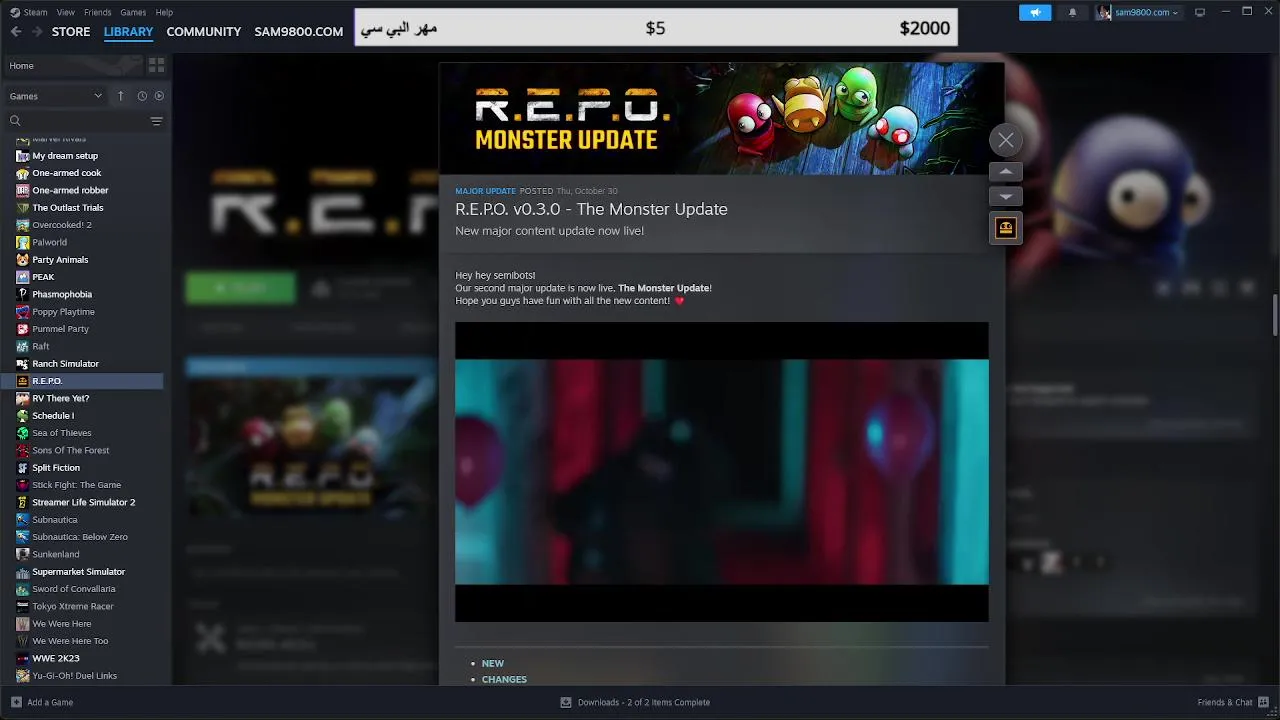Click the Downloads status icon
The width and height of the screenshot is (1280, 720).
point(566,702)
